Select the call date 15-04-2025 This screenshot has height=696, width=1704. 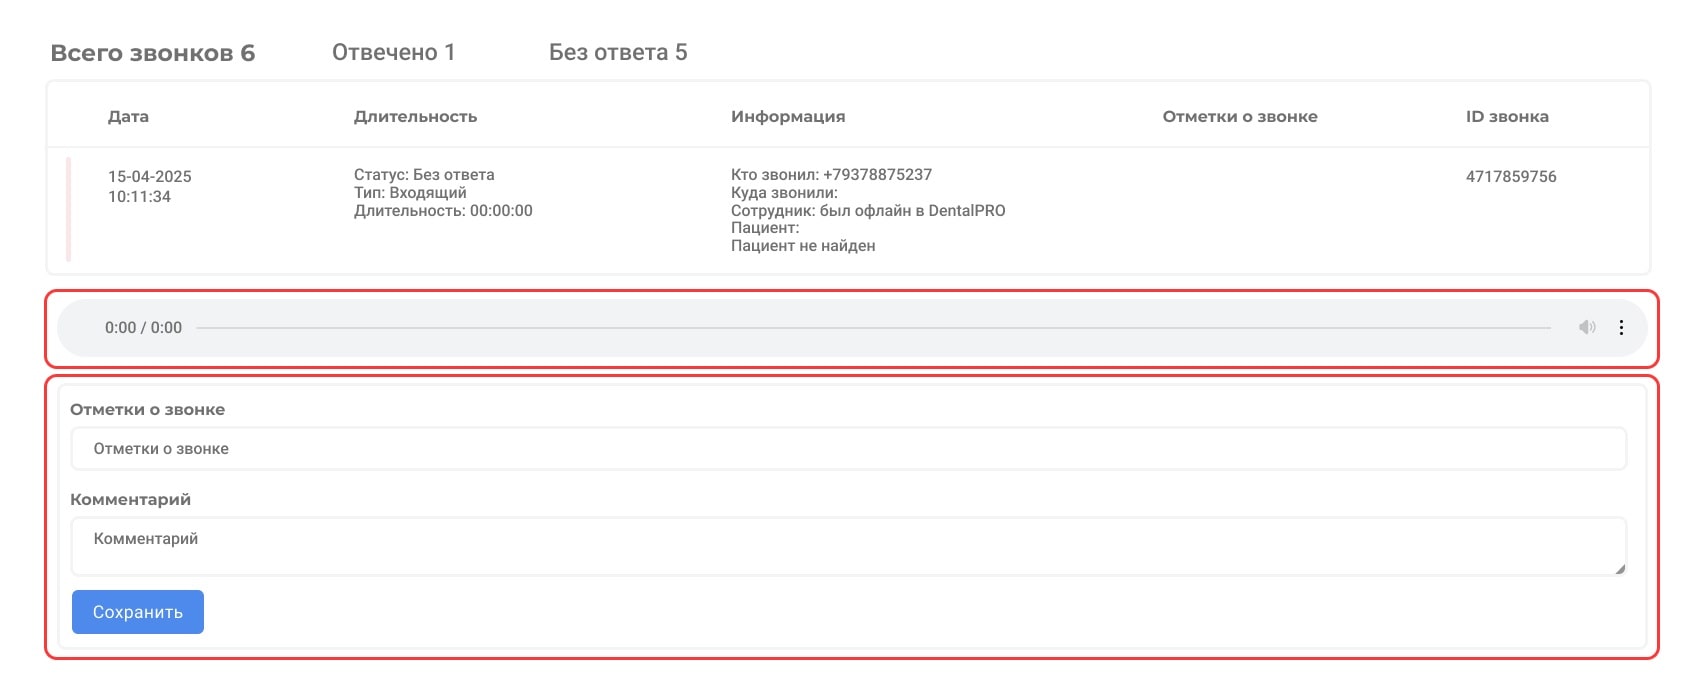149,177
